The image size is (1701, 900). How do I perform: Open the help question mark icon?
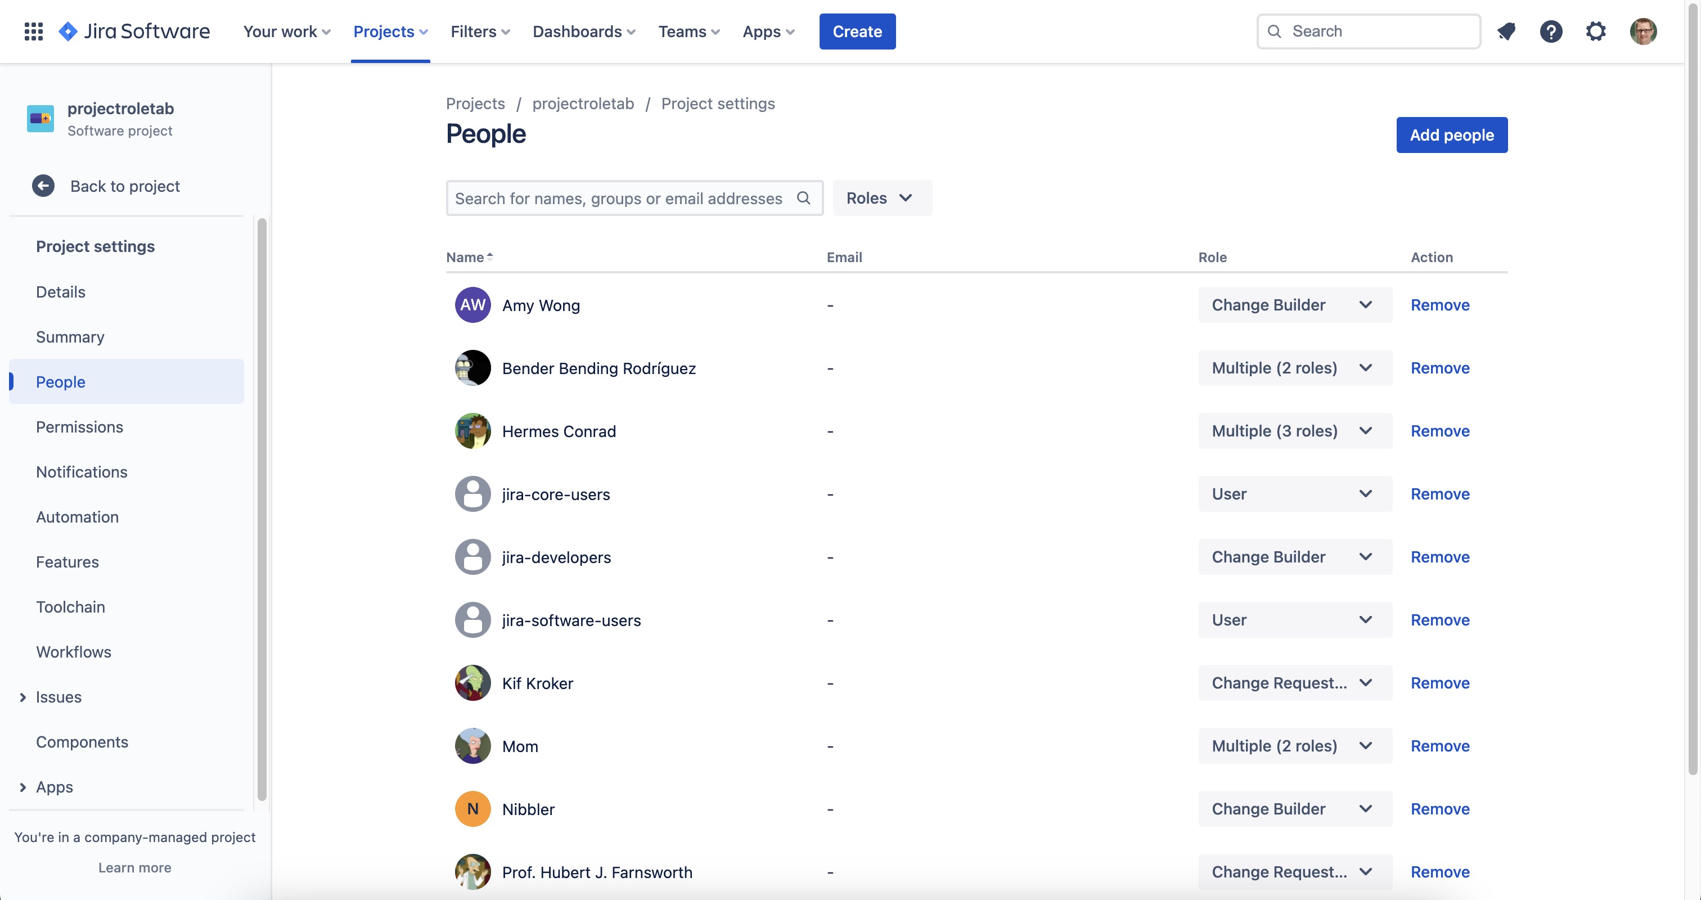coord(1551,31)
